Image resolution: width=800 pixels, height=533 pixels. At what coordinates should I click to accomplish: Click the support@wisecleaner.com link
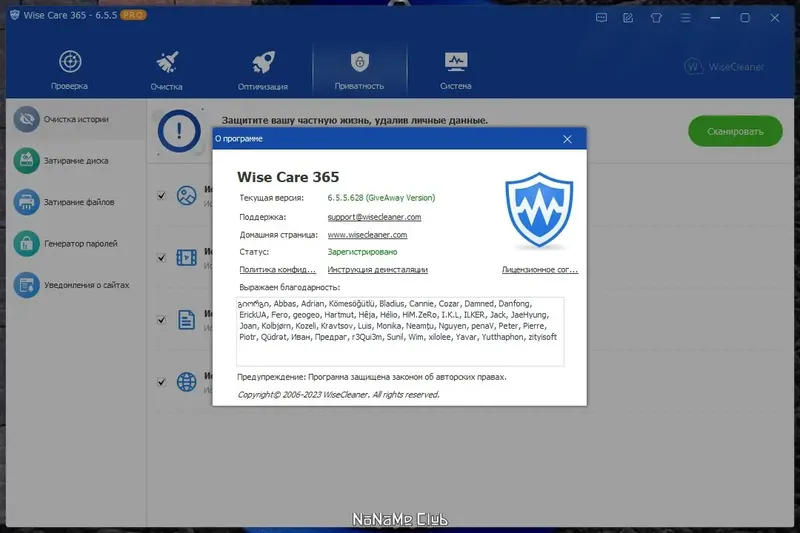coord(374,217)
